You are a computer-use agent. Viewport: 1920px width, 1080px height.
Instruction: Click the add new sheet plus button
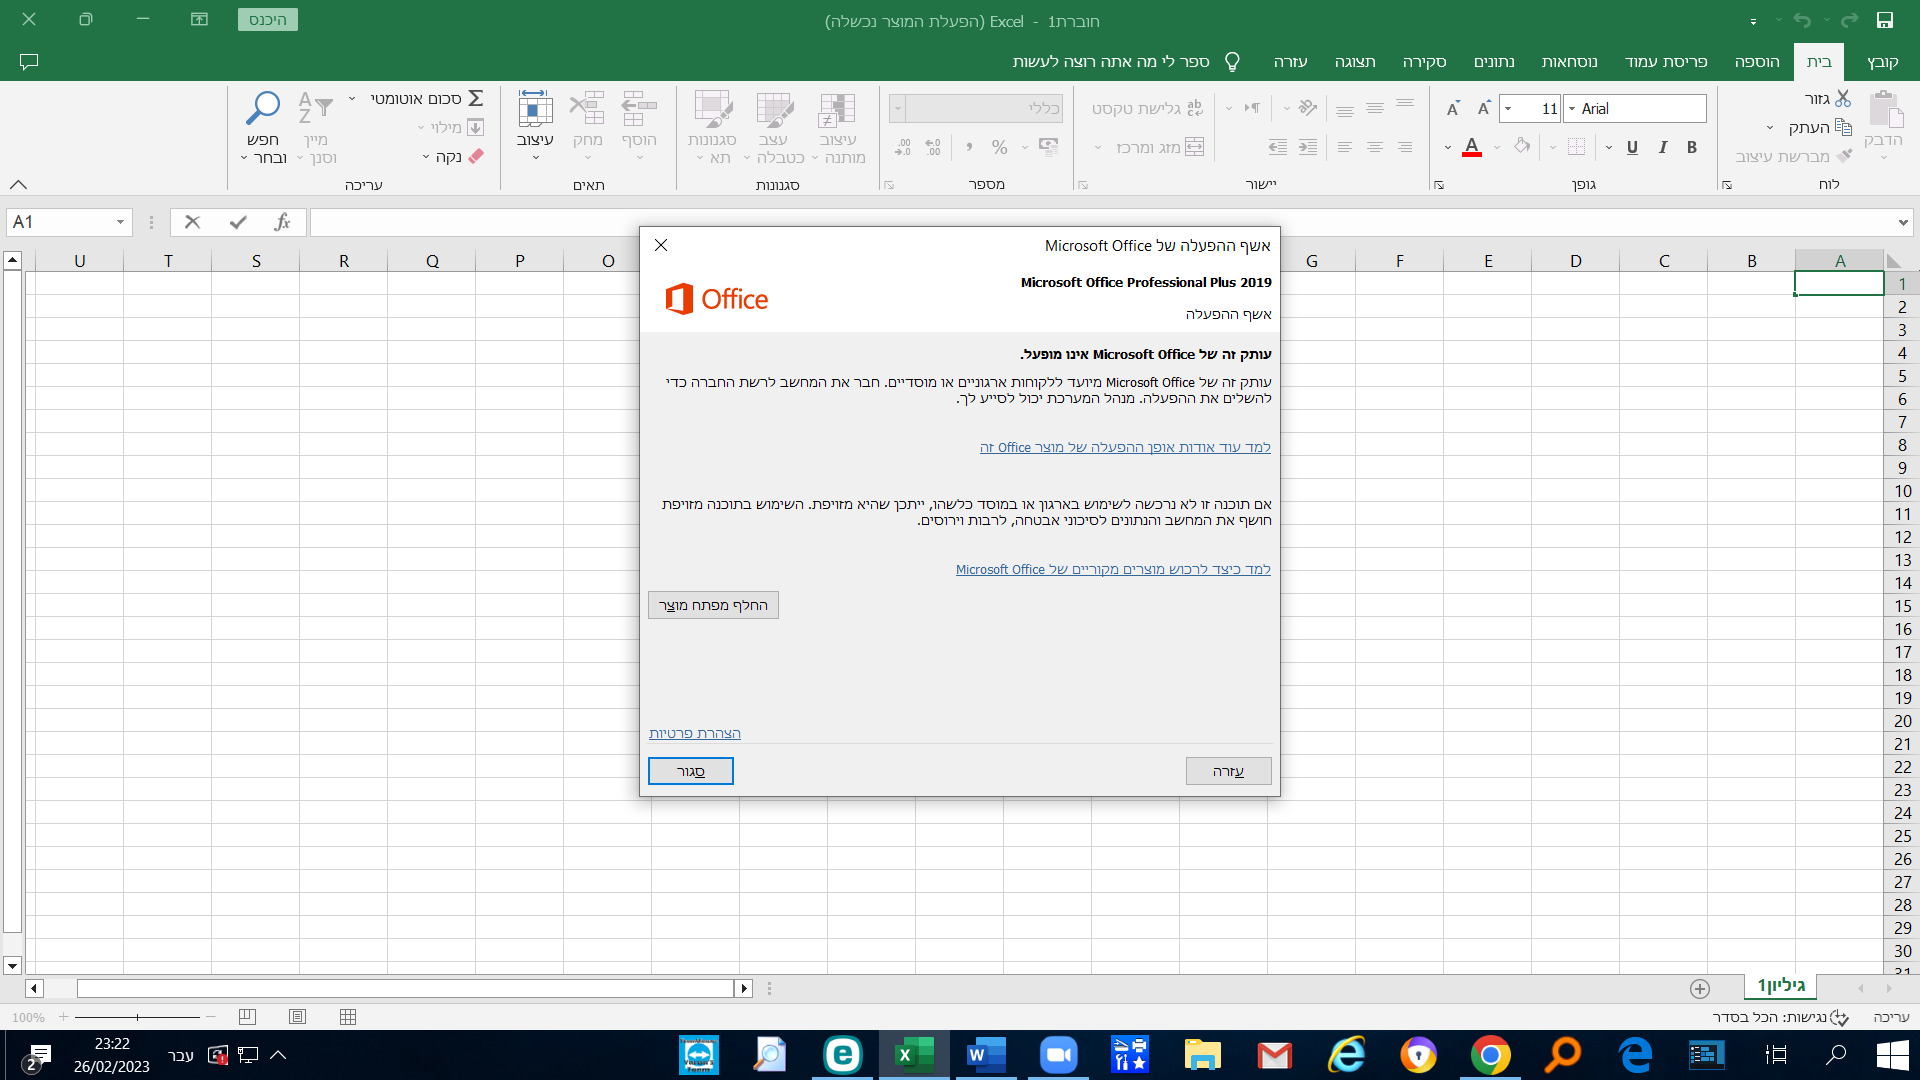tap(1700, 988)
